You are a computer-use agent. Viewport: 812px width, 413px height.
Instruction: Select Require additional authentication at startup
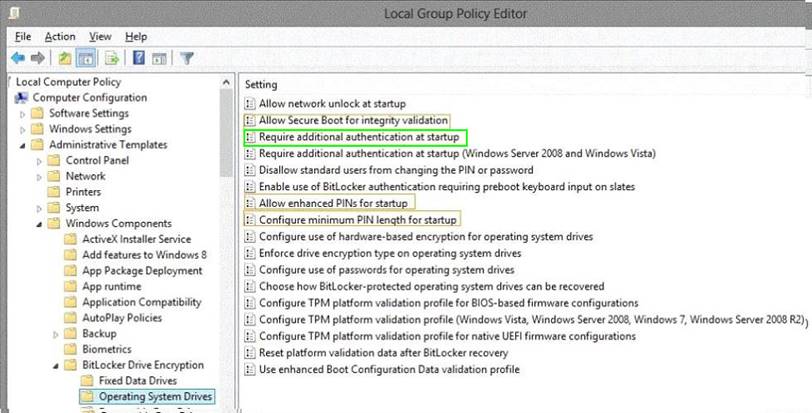click(x=358, y=136)
